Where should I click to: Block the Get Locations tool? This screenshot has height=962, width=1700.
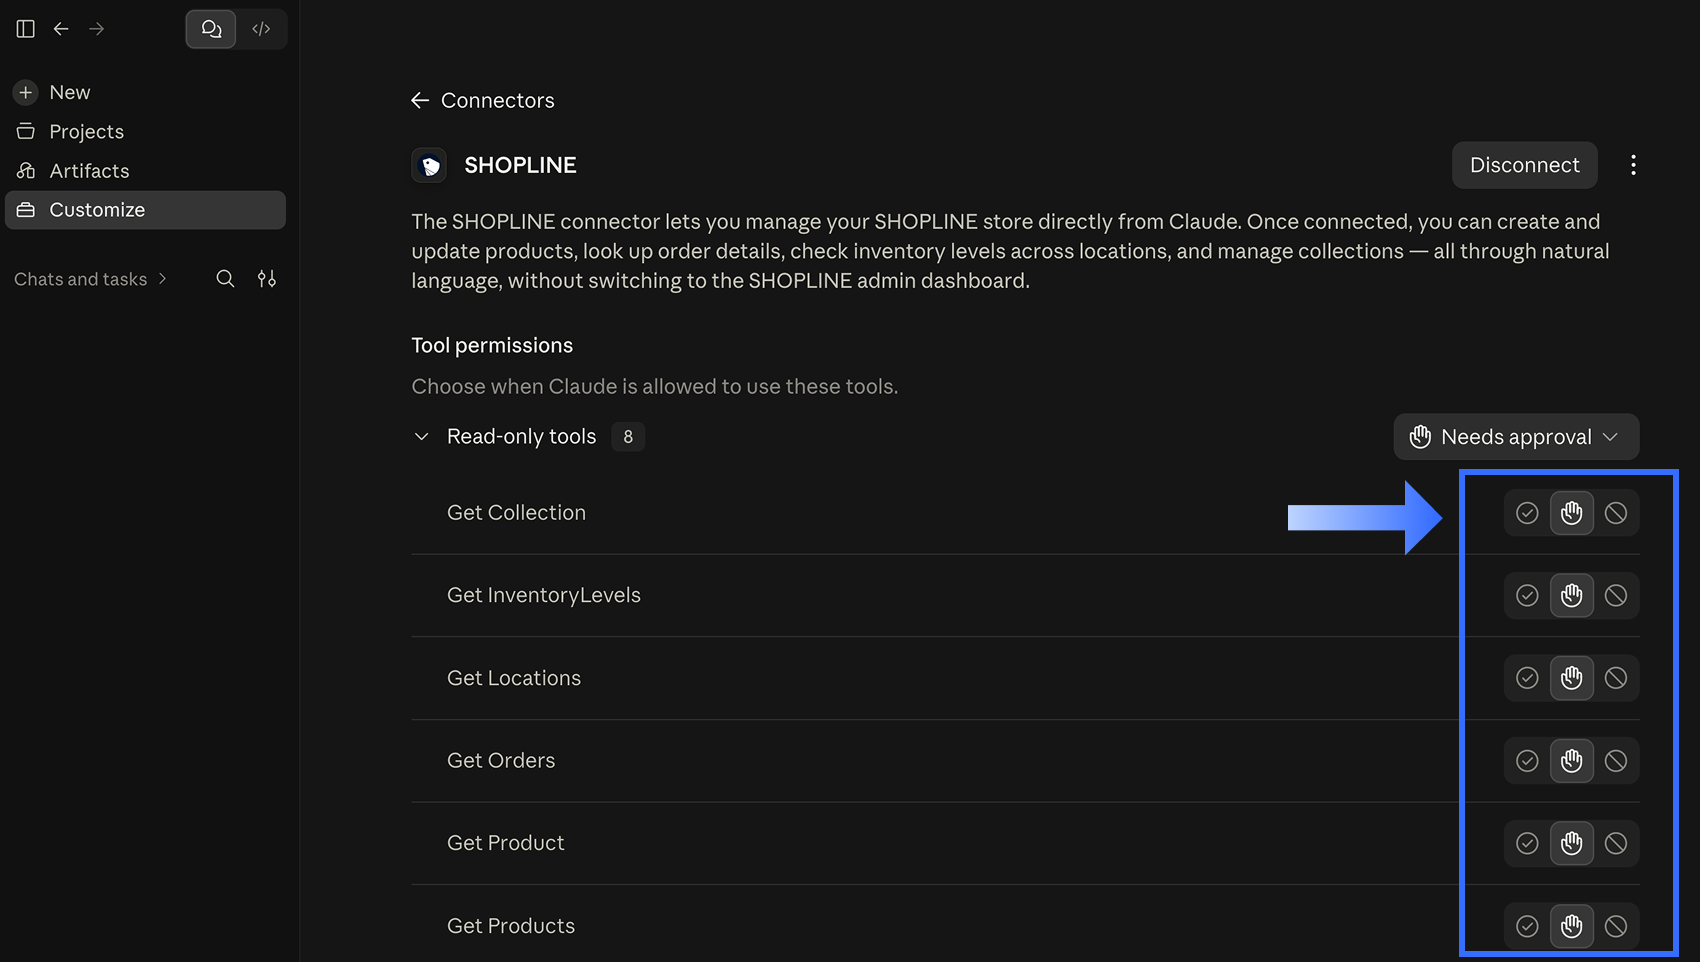1616,678
